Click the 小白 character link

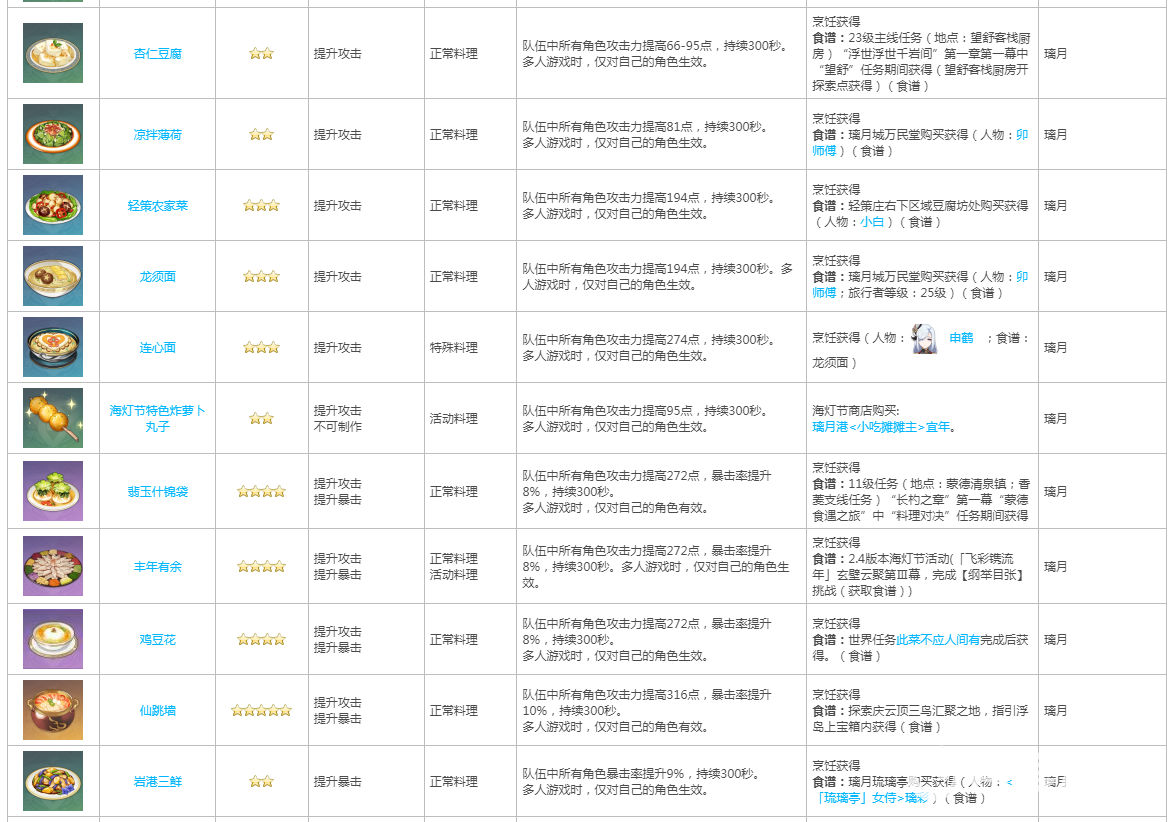coord(871,222)
